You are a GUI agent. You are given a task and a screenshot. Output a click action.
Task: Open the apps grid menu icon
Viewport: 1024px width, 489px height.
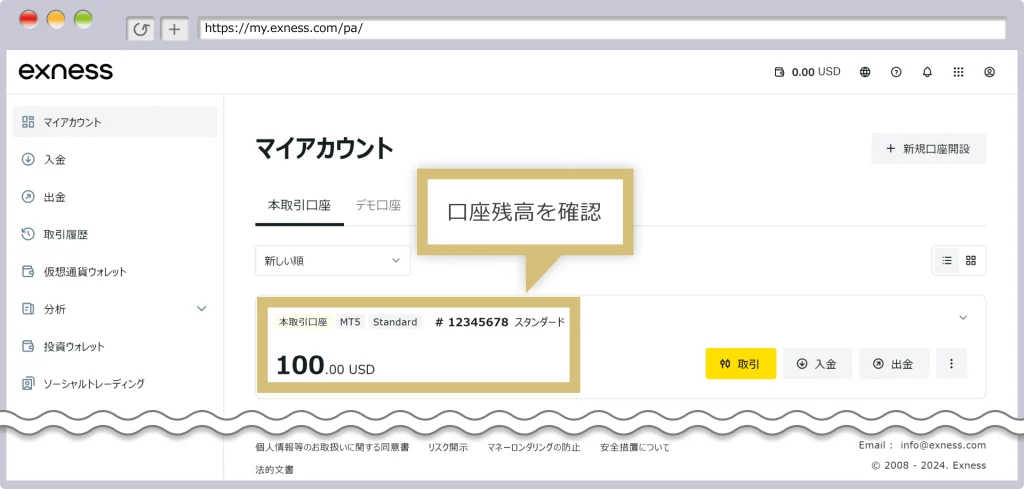click(958, 72)
